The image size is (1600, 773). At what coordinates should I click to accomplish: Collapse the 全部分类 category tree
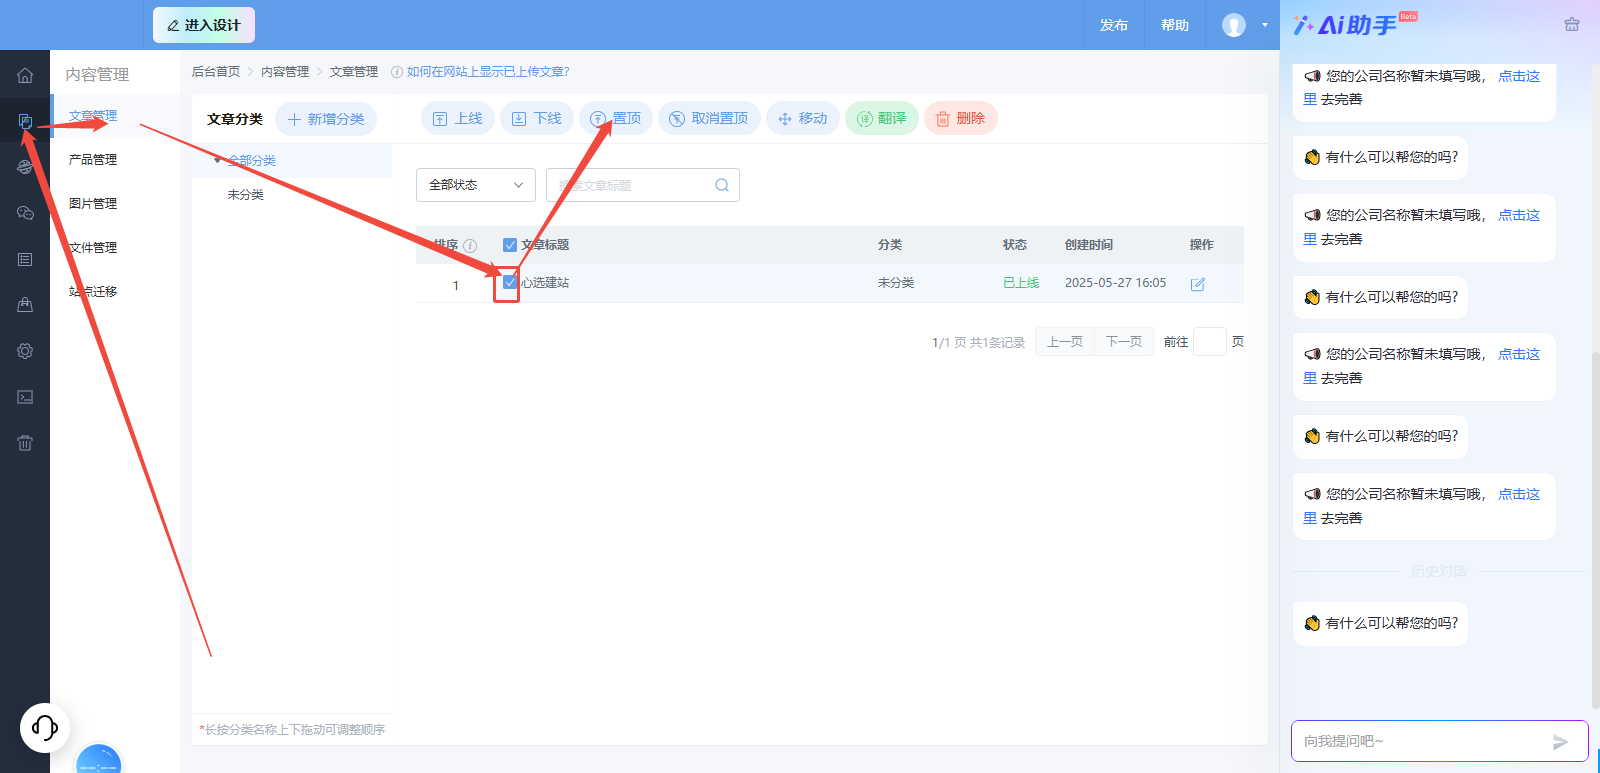pyautogui.click(x=218, y=160)
